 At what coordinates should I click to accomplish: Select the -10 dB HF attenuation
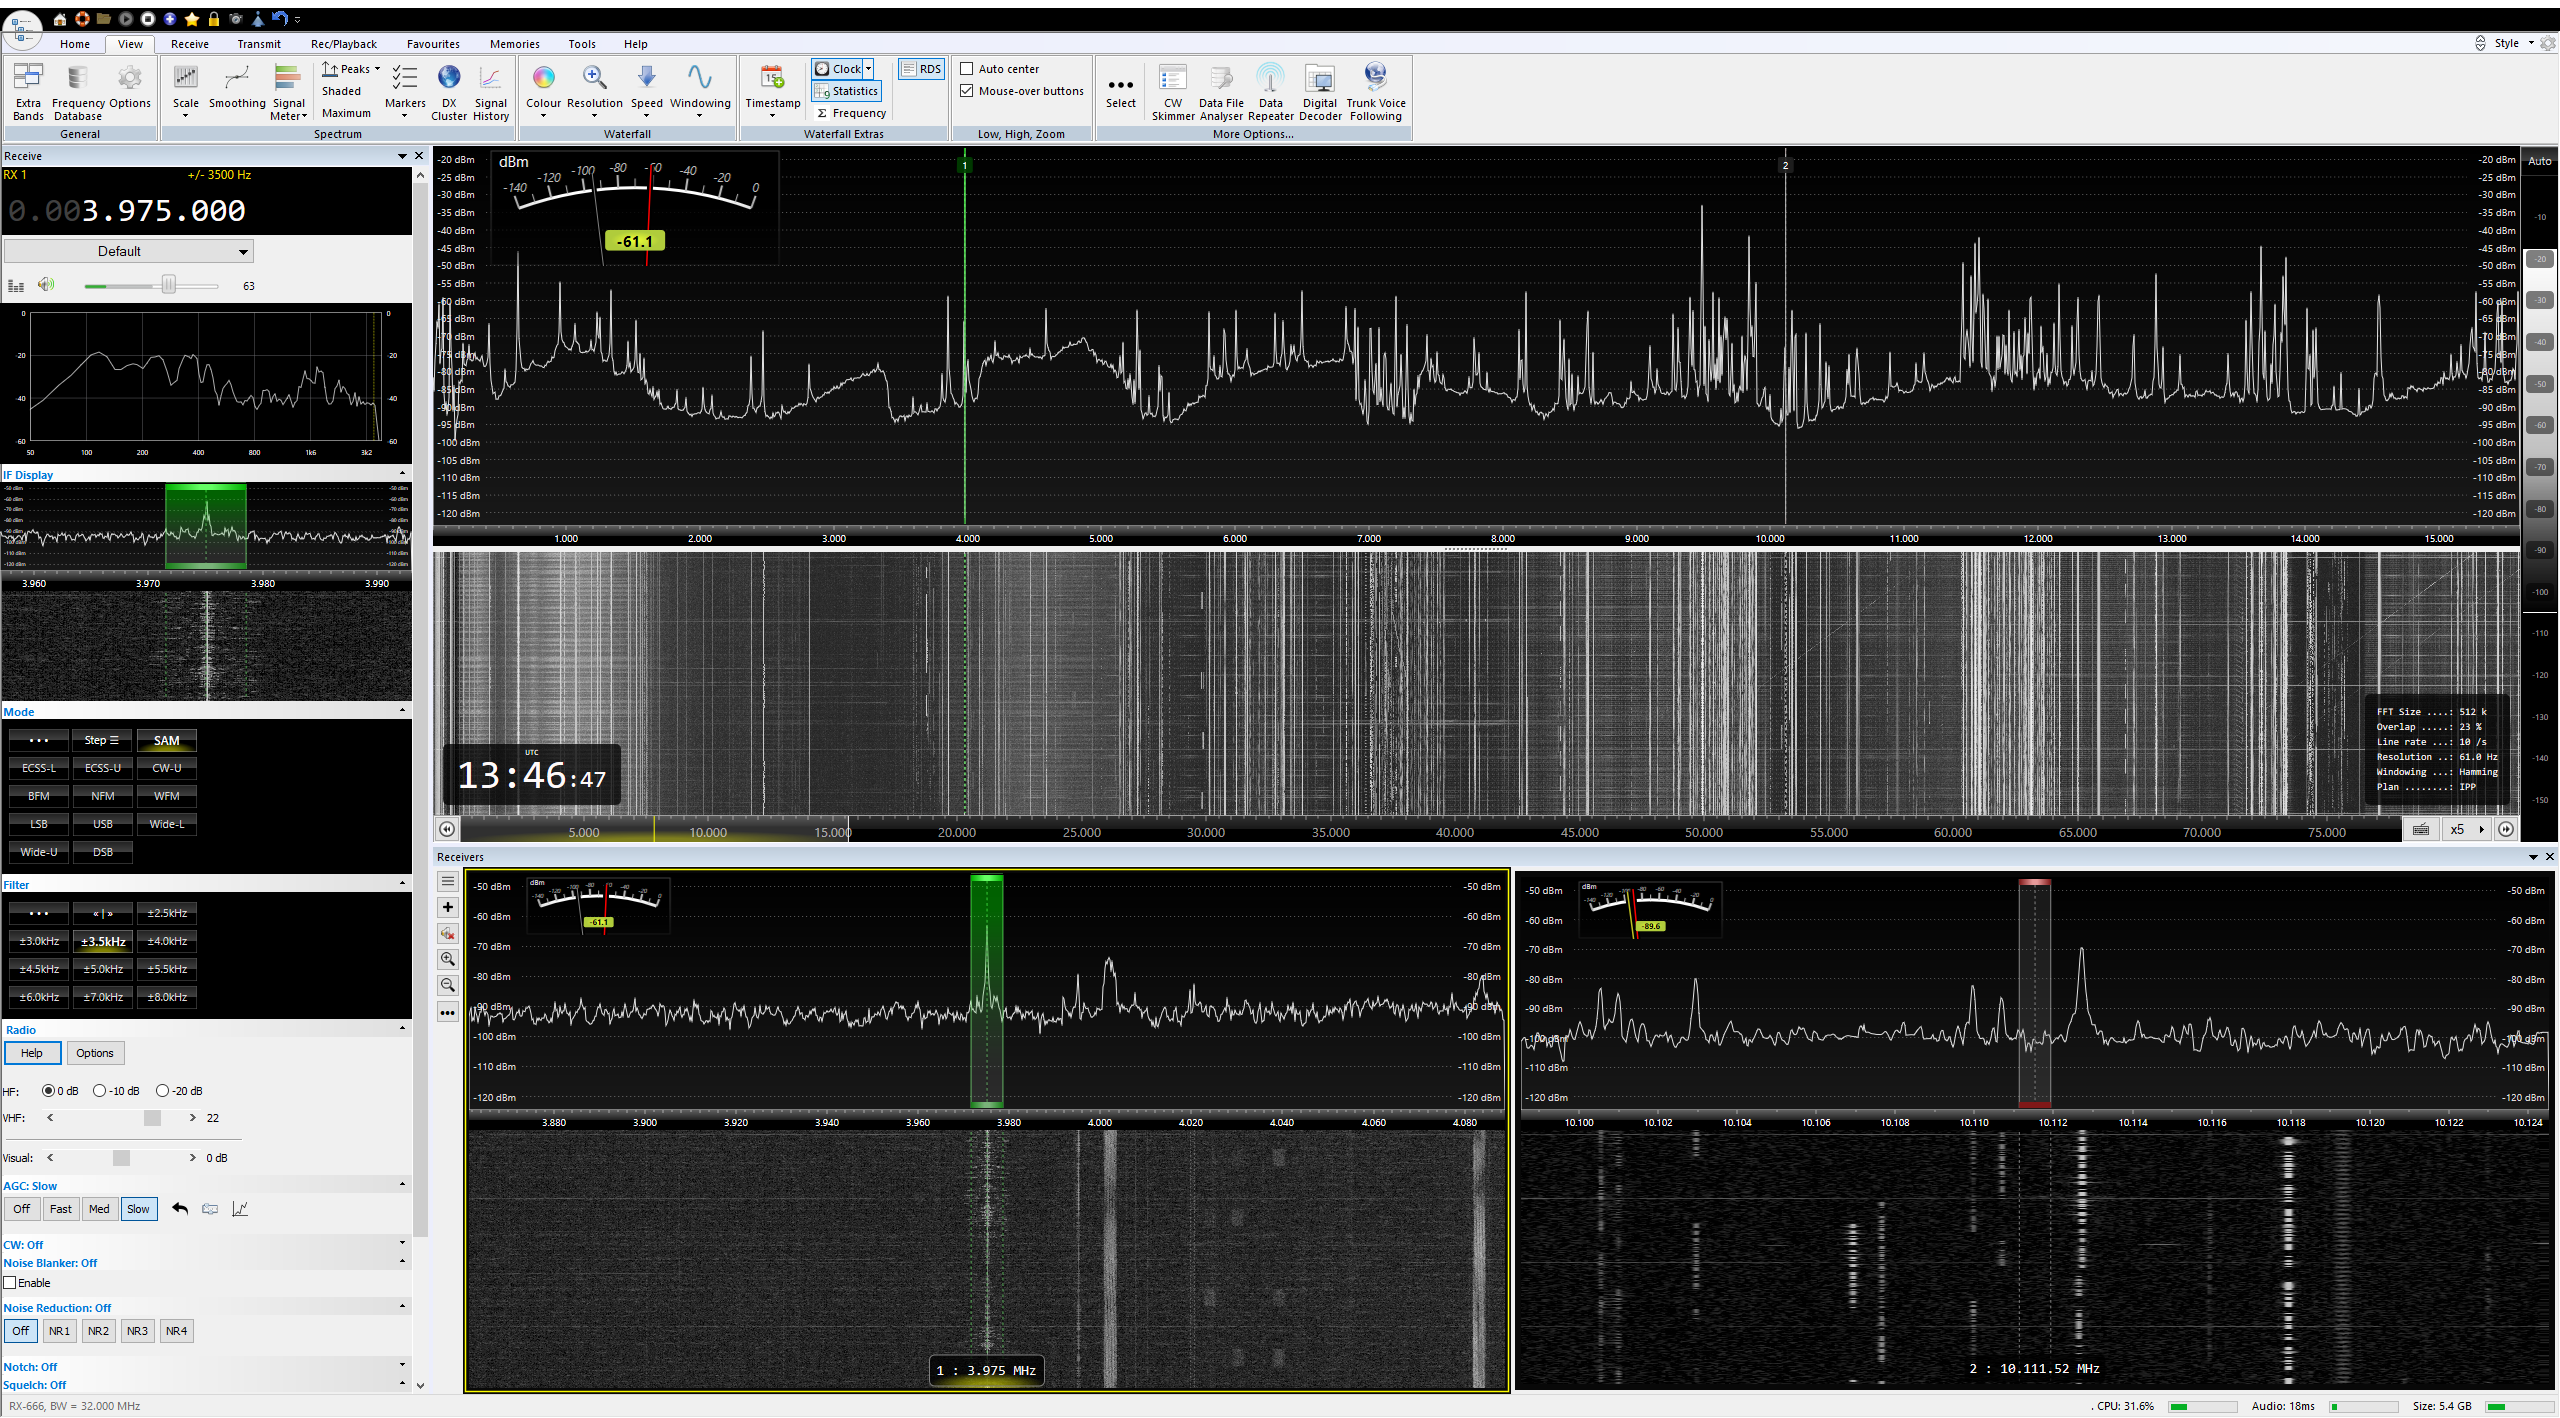[100, 1091]
